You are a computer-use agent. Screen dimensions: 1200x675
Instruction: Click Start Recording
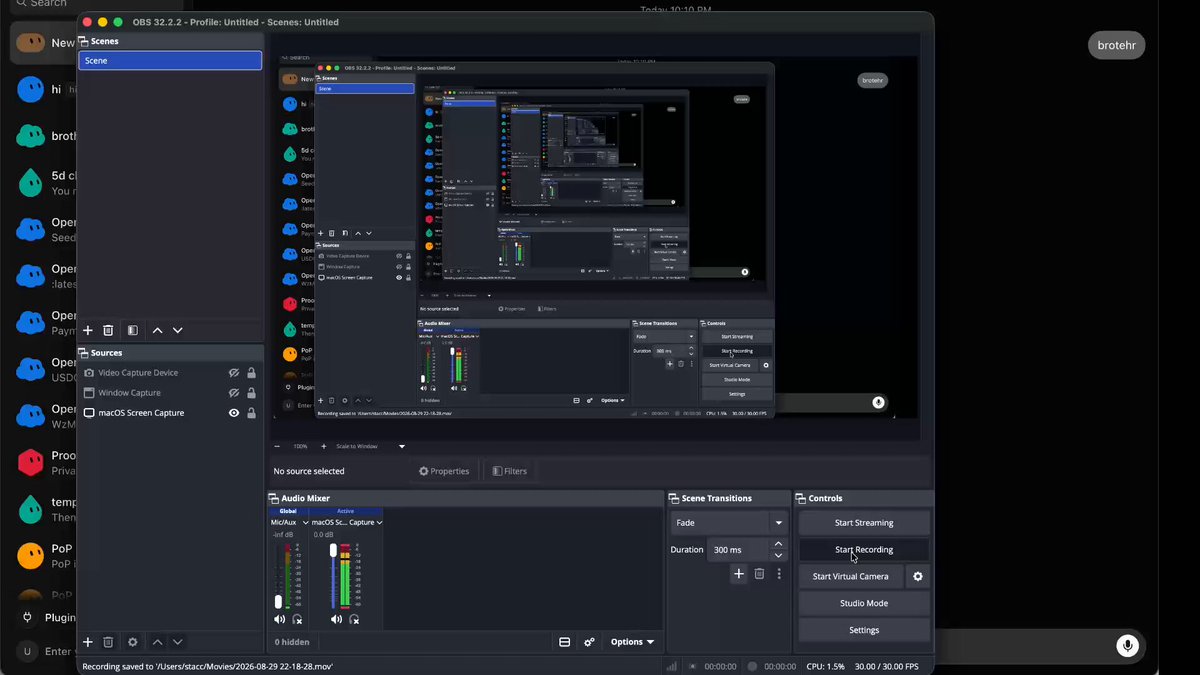(x=864, y=550)
